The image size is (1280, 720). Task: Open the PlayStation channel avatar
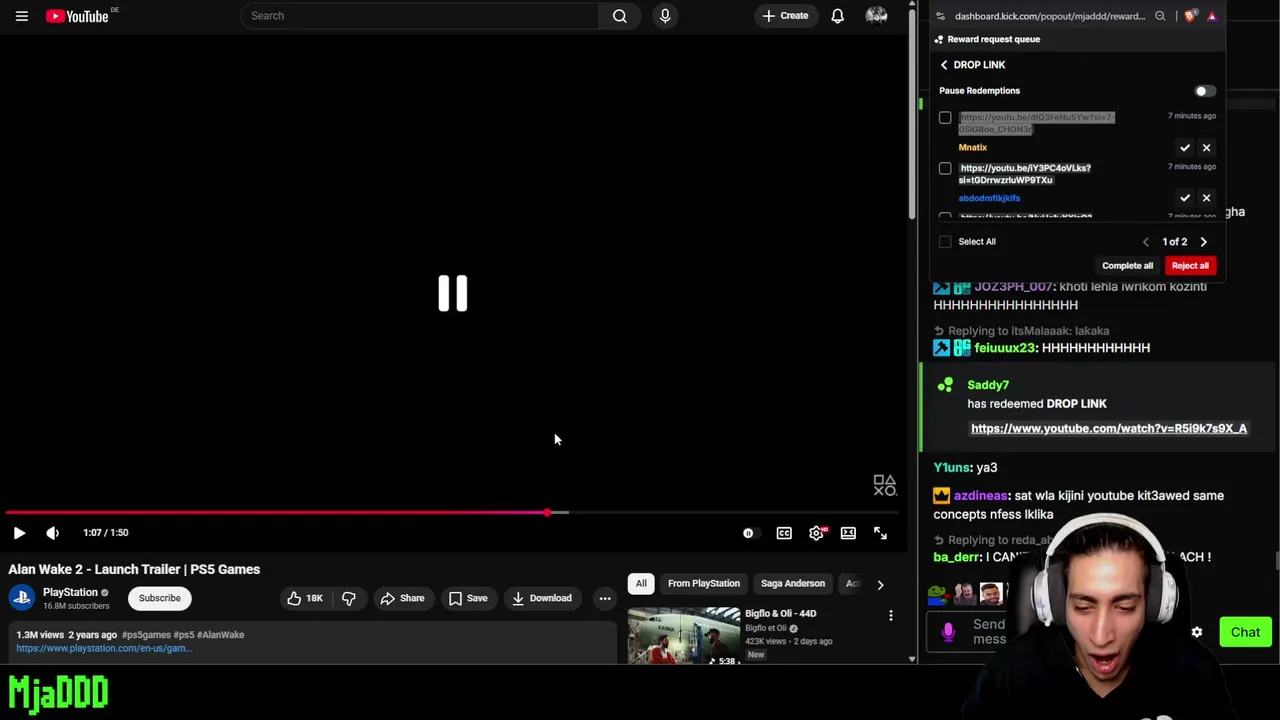click(22, 598)
